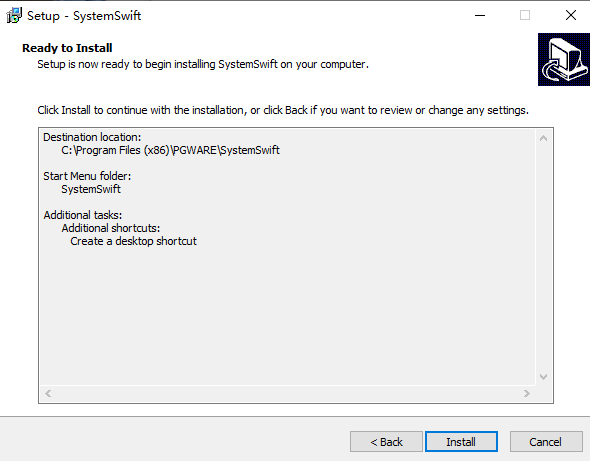Viewport: 590px width, 461px height.
Task: Click the SystemSwift folder name under Start Menu folder
Action: point(91,189)
